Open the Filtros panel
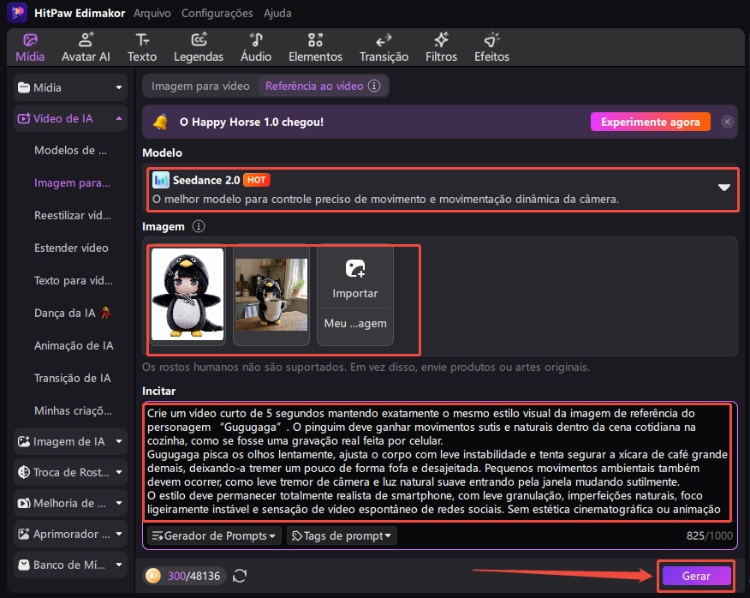Screen dimensions: 750x598 tap(441, 47)
